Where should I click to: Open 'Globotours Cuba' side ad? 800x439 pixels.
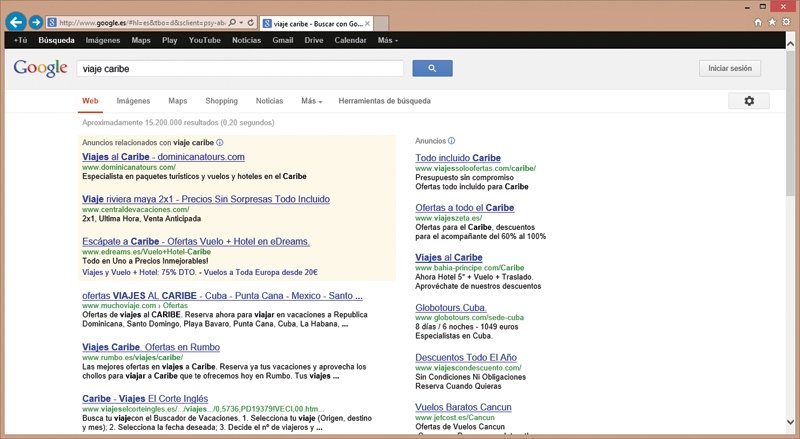point(451,308)
